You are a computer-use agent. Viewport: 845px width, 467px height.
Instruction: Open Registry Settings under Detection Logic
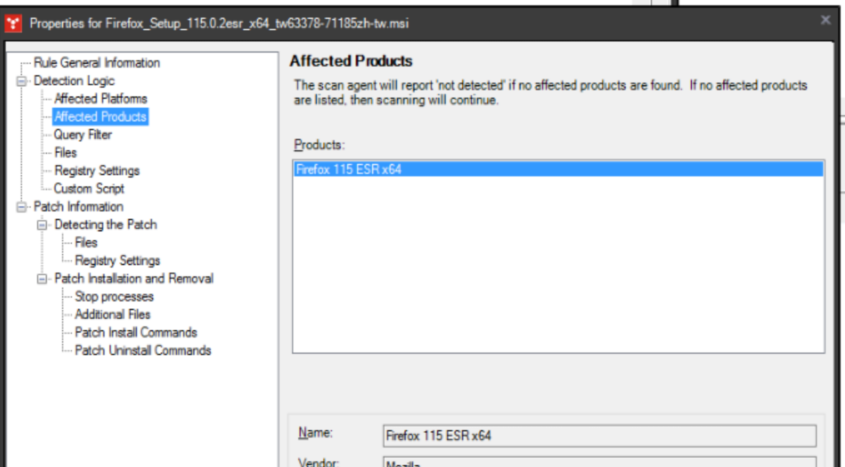tap(97, 171)
